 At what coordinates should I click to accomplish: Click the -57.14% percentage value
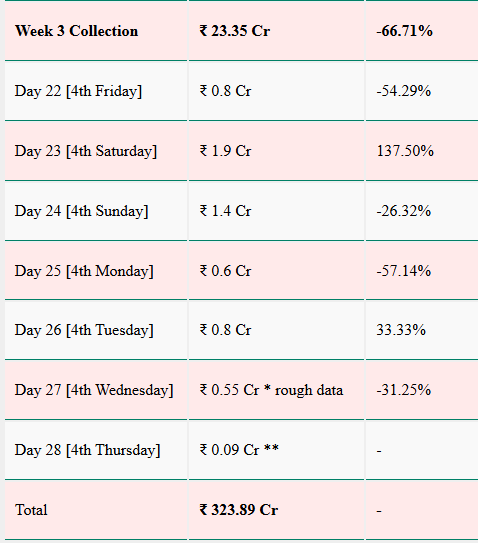(404, 271)
